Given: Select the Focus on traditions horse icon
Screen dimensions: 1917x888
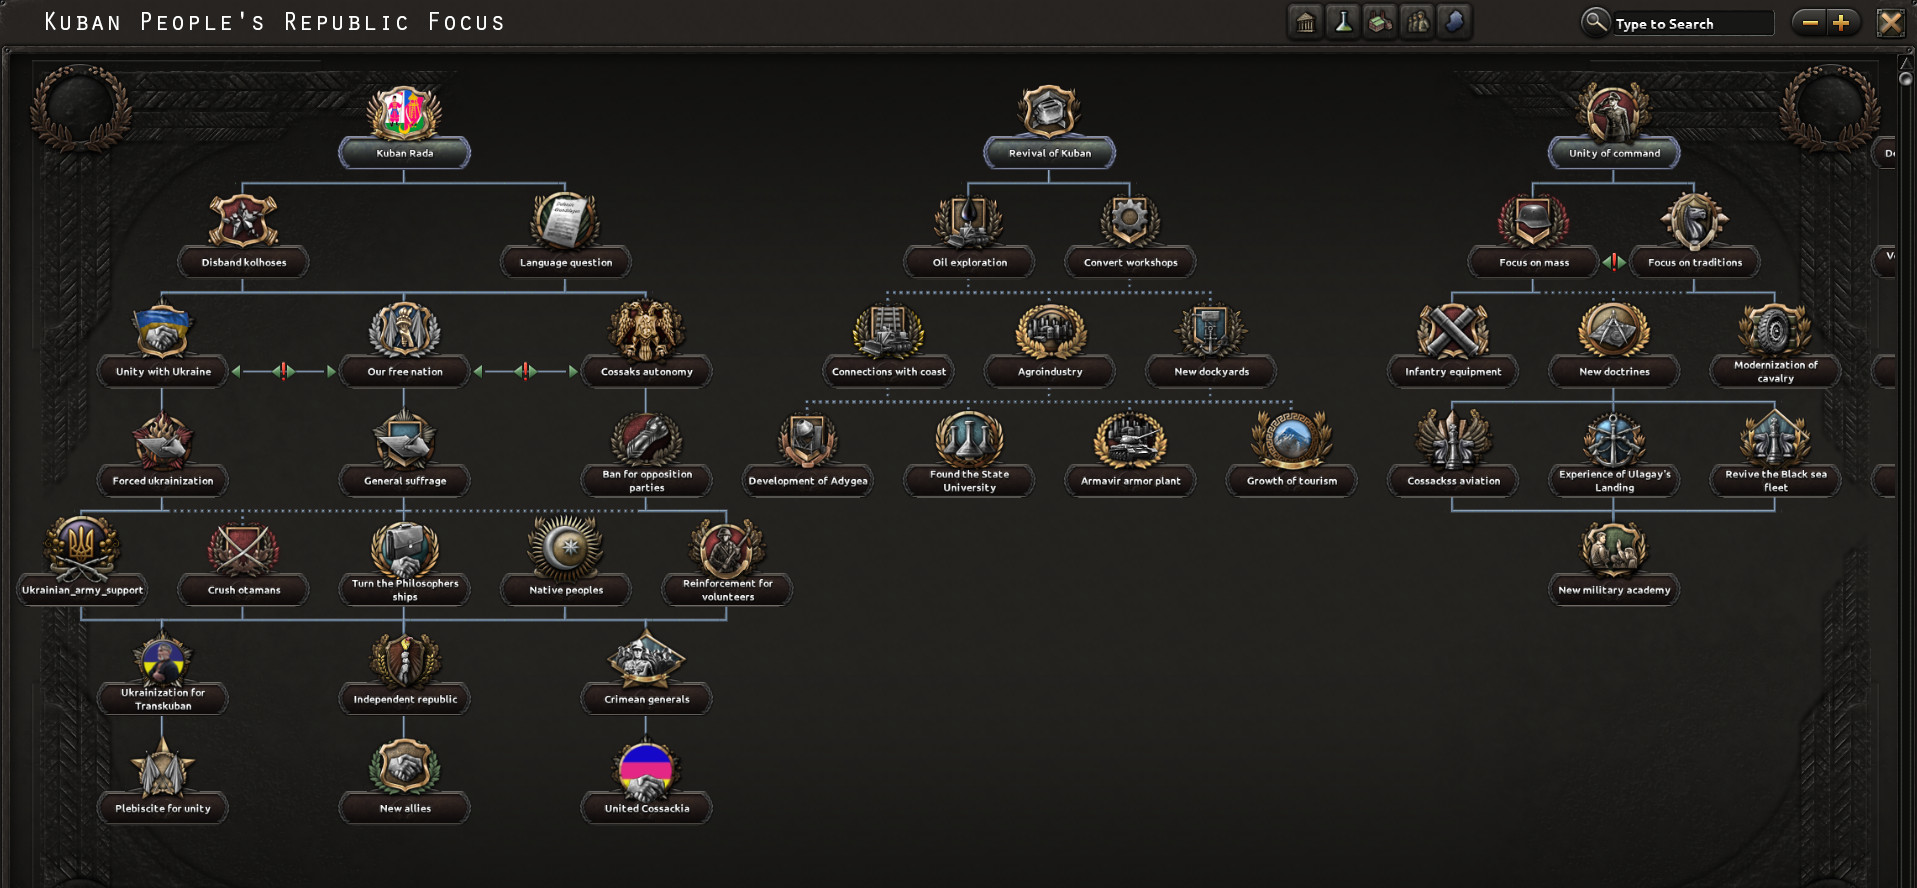Looking at the screenshot, I should coord(1694,221).
